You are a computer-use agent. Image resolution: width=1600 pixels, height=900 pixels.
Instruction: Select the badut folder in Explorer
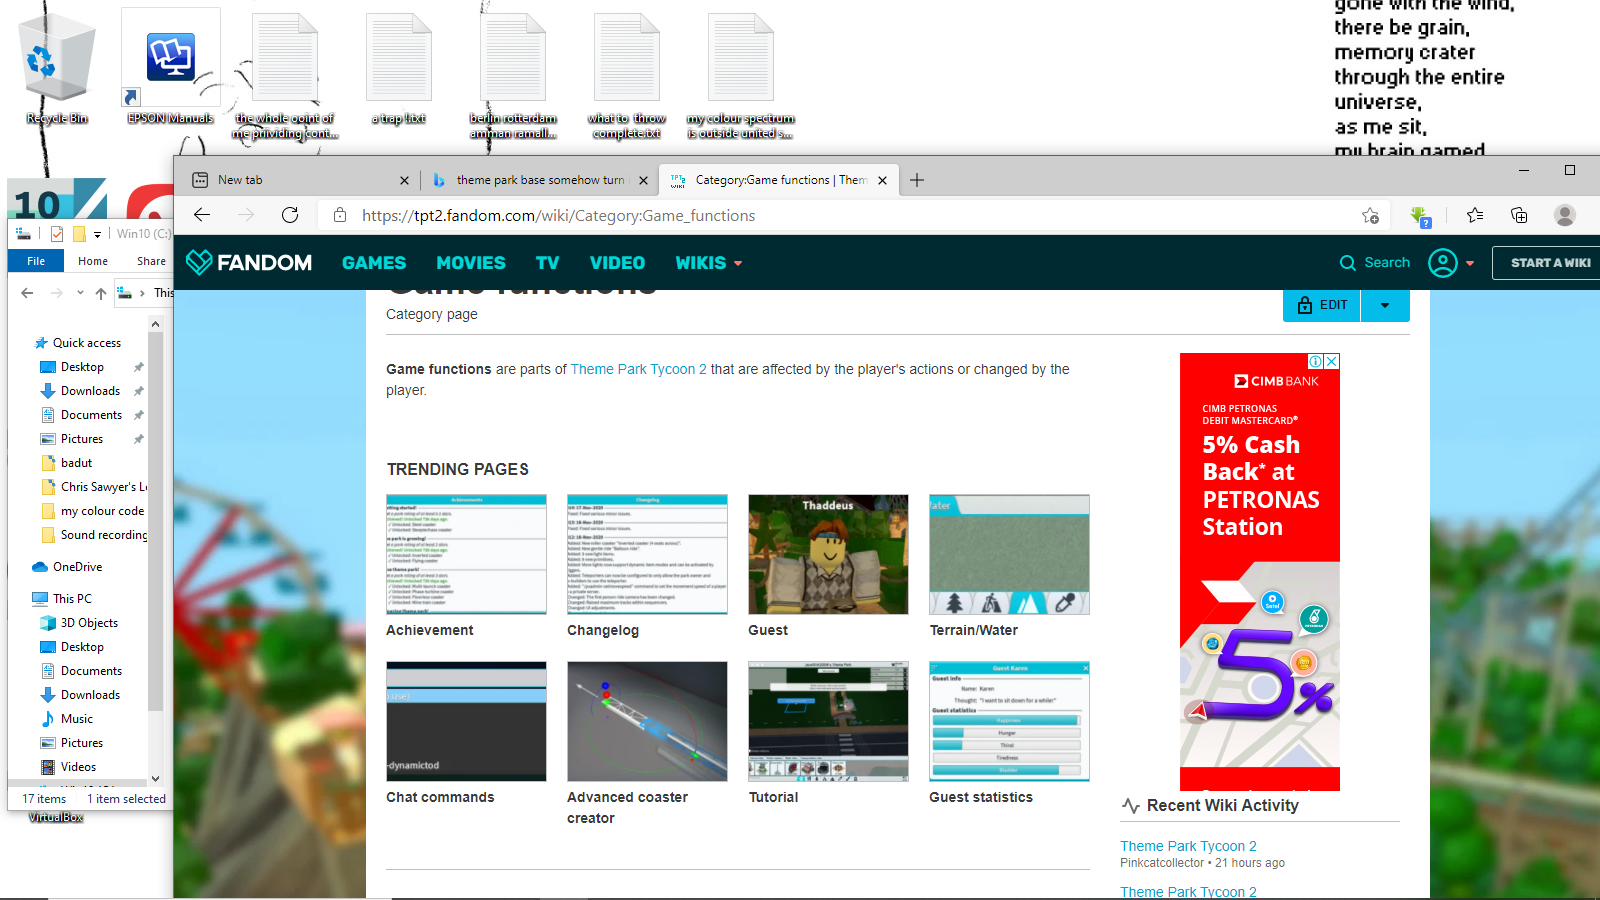[76, 463]
